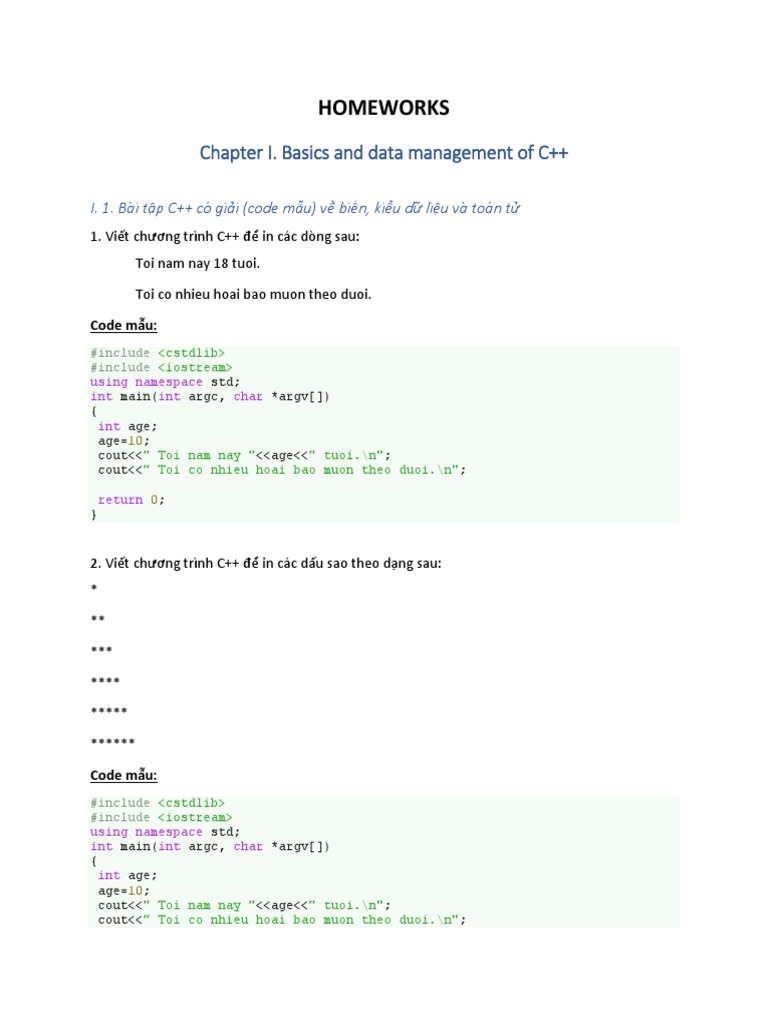Viewport: 768px width, 1024px height.
Task: Click the HOMEWORKS title heading
Action: pyautogui.click(x=383, y=108)
